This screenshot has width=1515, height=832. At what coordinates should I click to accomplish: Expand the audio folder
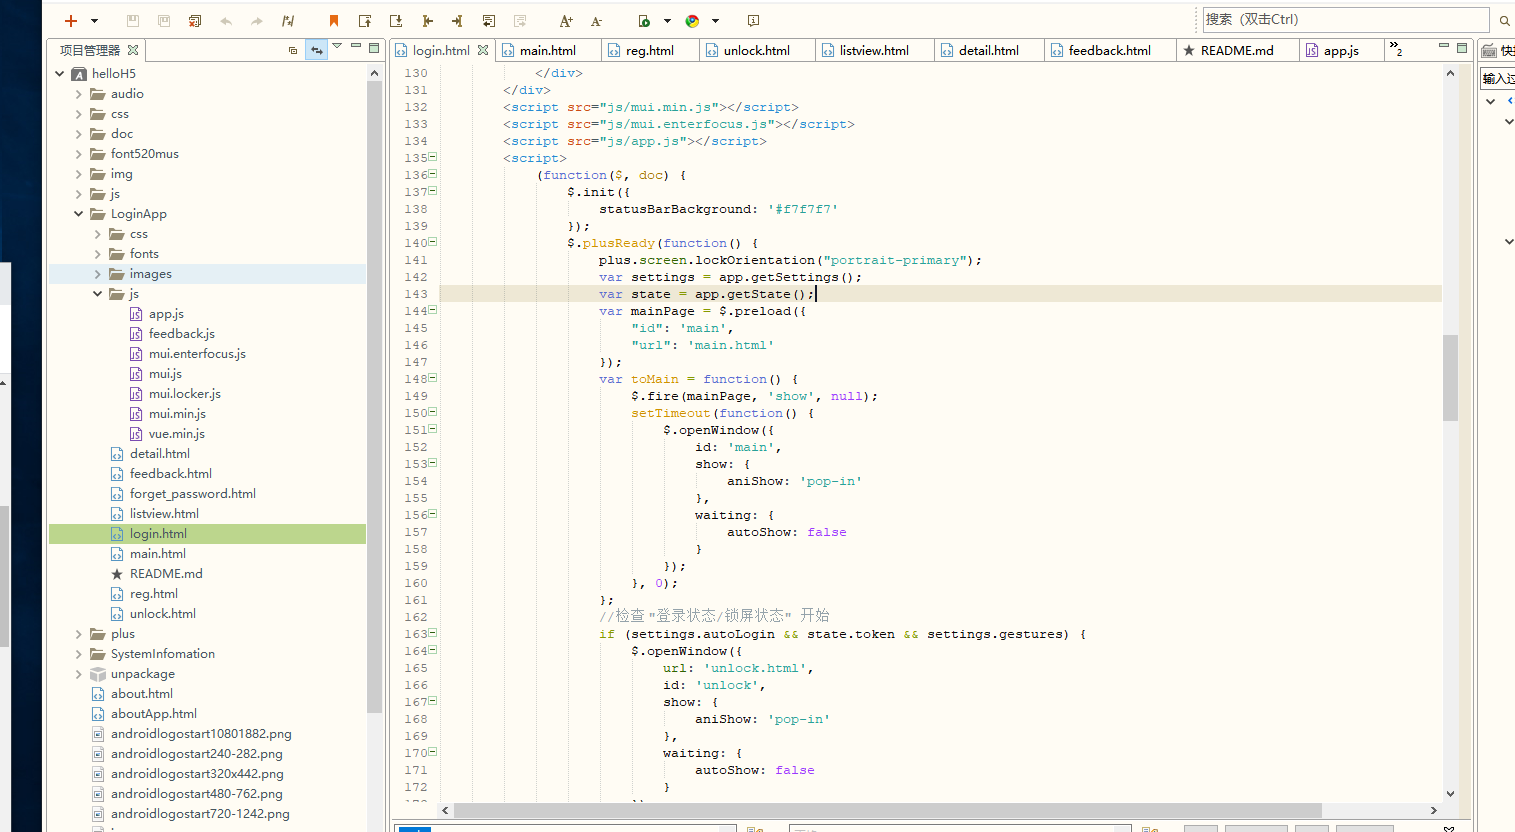point(79,93)
